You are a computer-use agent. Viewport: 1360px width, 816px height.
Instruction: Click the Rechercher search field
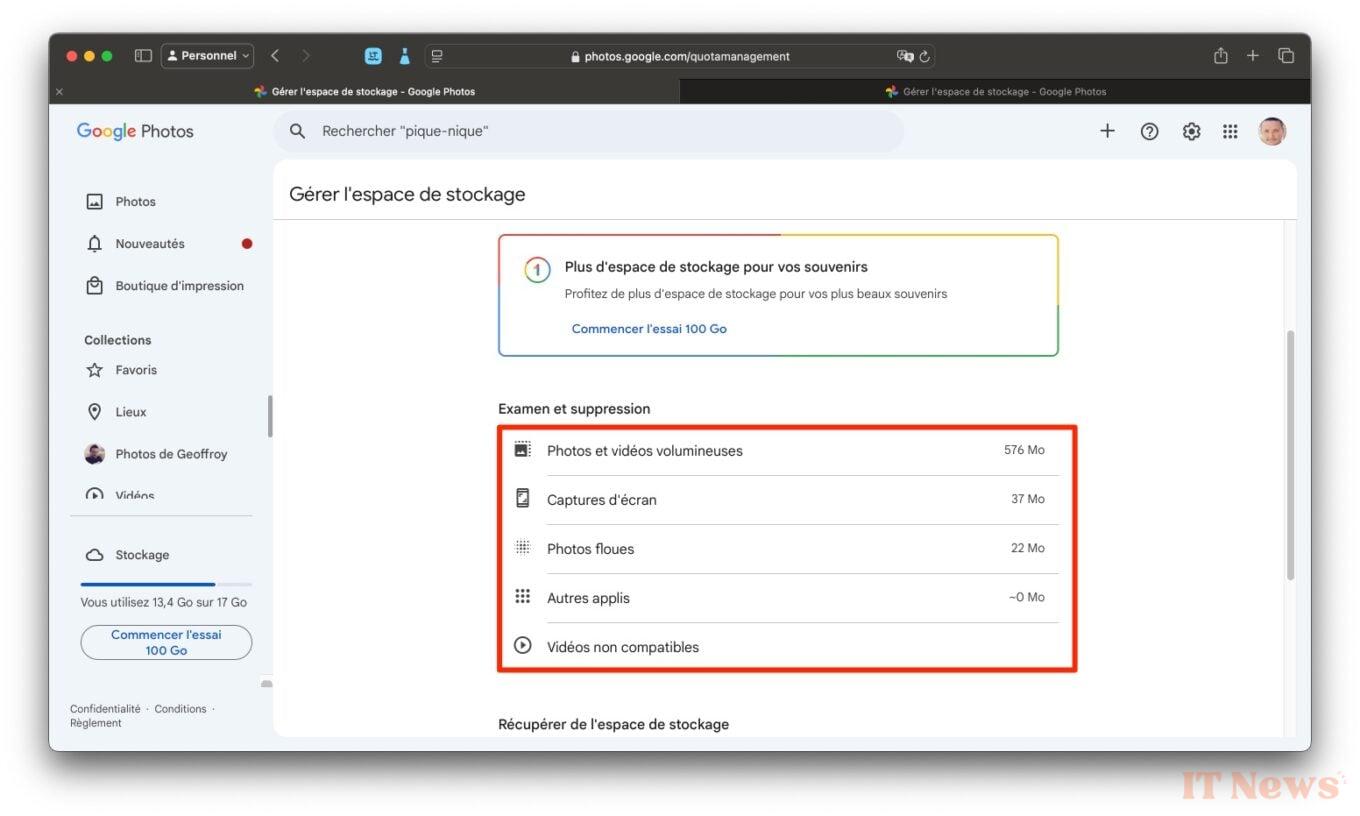tap(600, 131)
